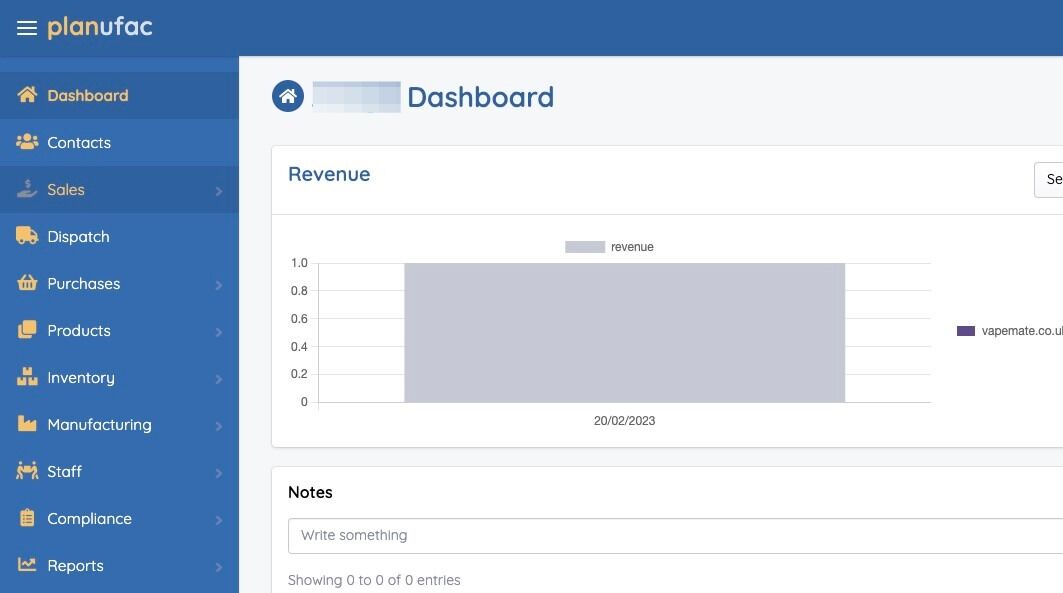
Task: Select the Sales menu label
Action: pos(66,190)
